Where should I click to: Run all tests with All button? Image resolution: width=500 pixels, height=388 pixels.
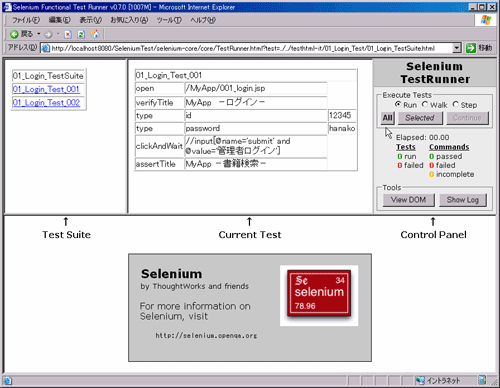tap(387, 118)
